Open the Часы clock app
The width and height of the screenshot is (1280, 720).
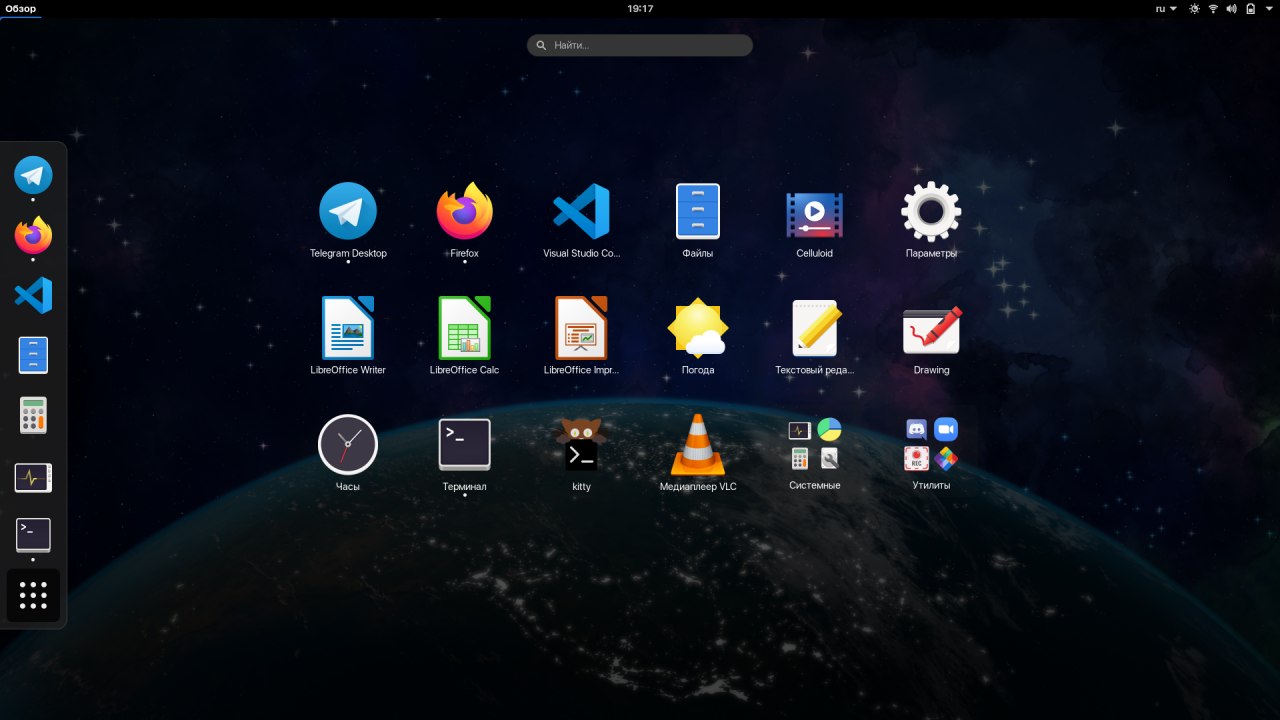point(348,445)
